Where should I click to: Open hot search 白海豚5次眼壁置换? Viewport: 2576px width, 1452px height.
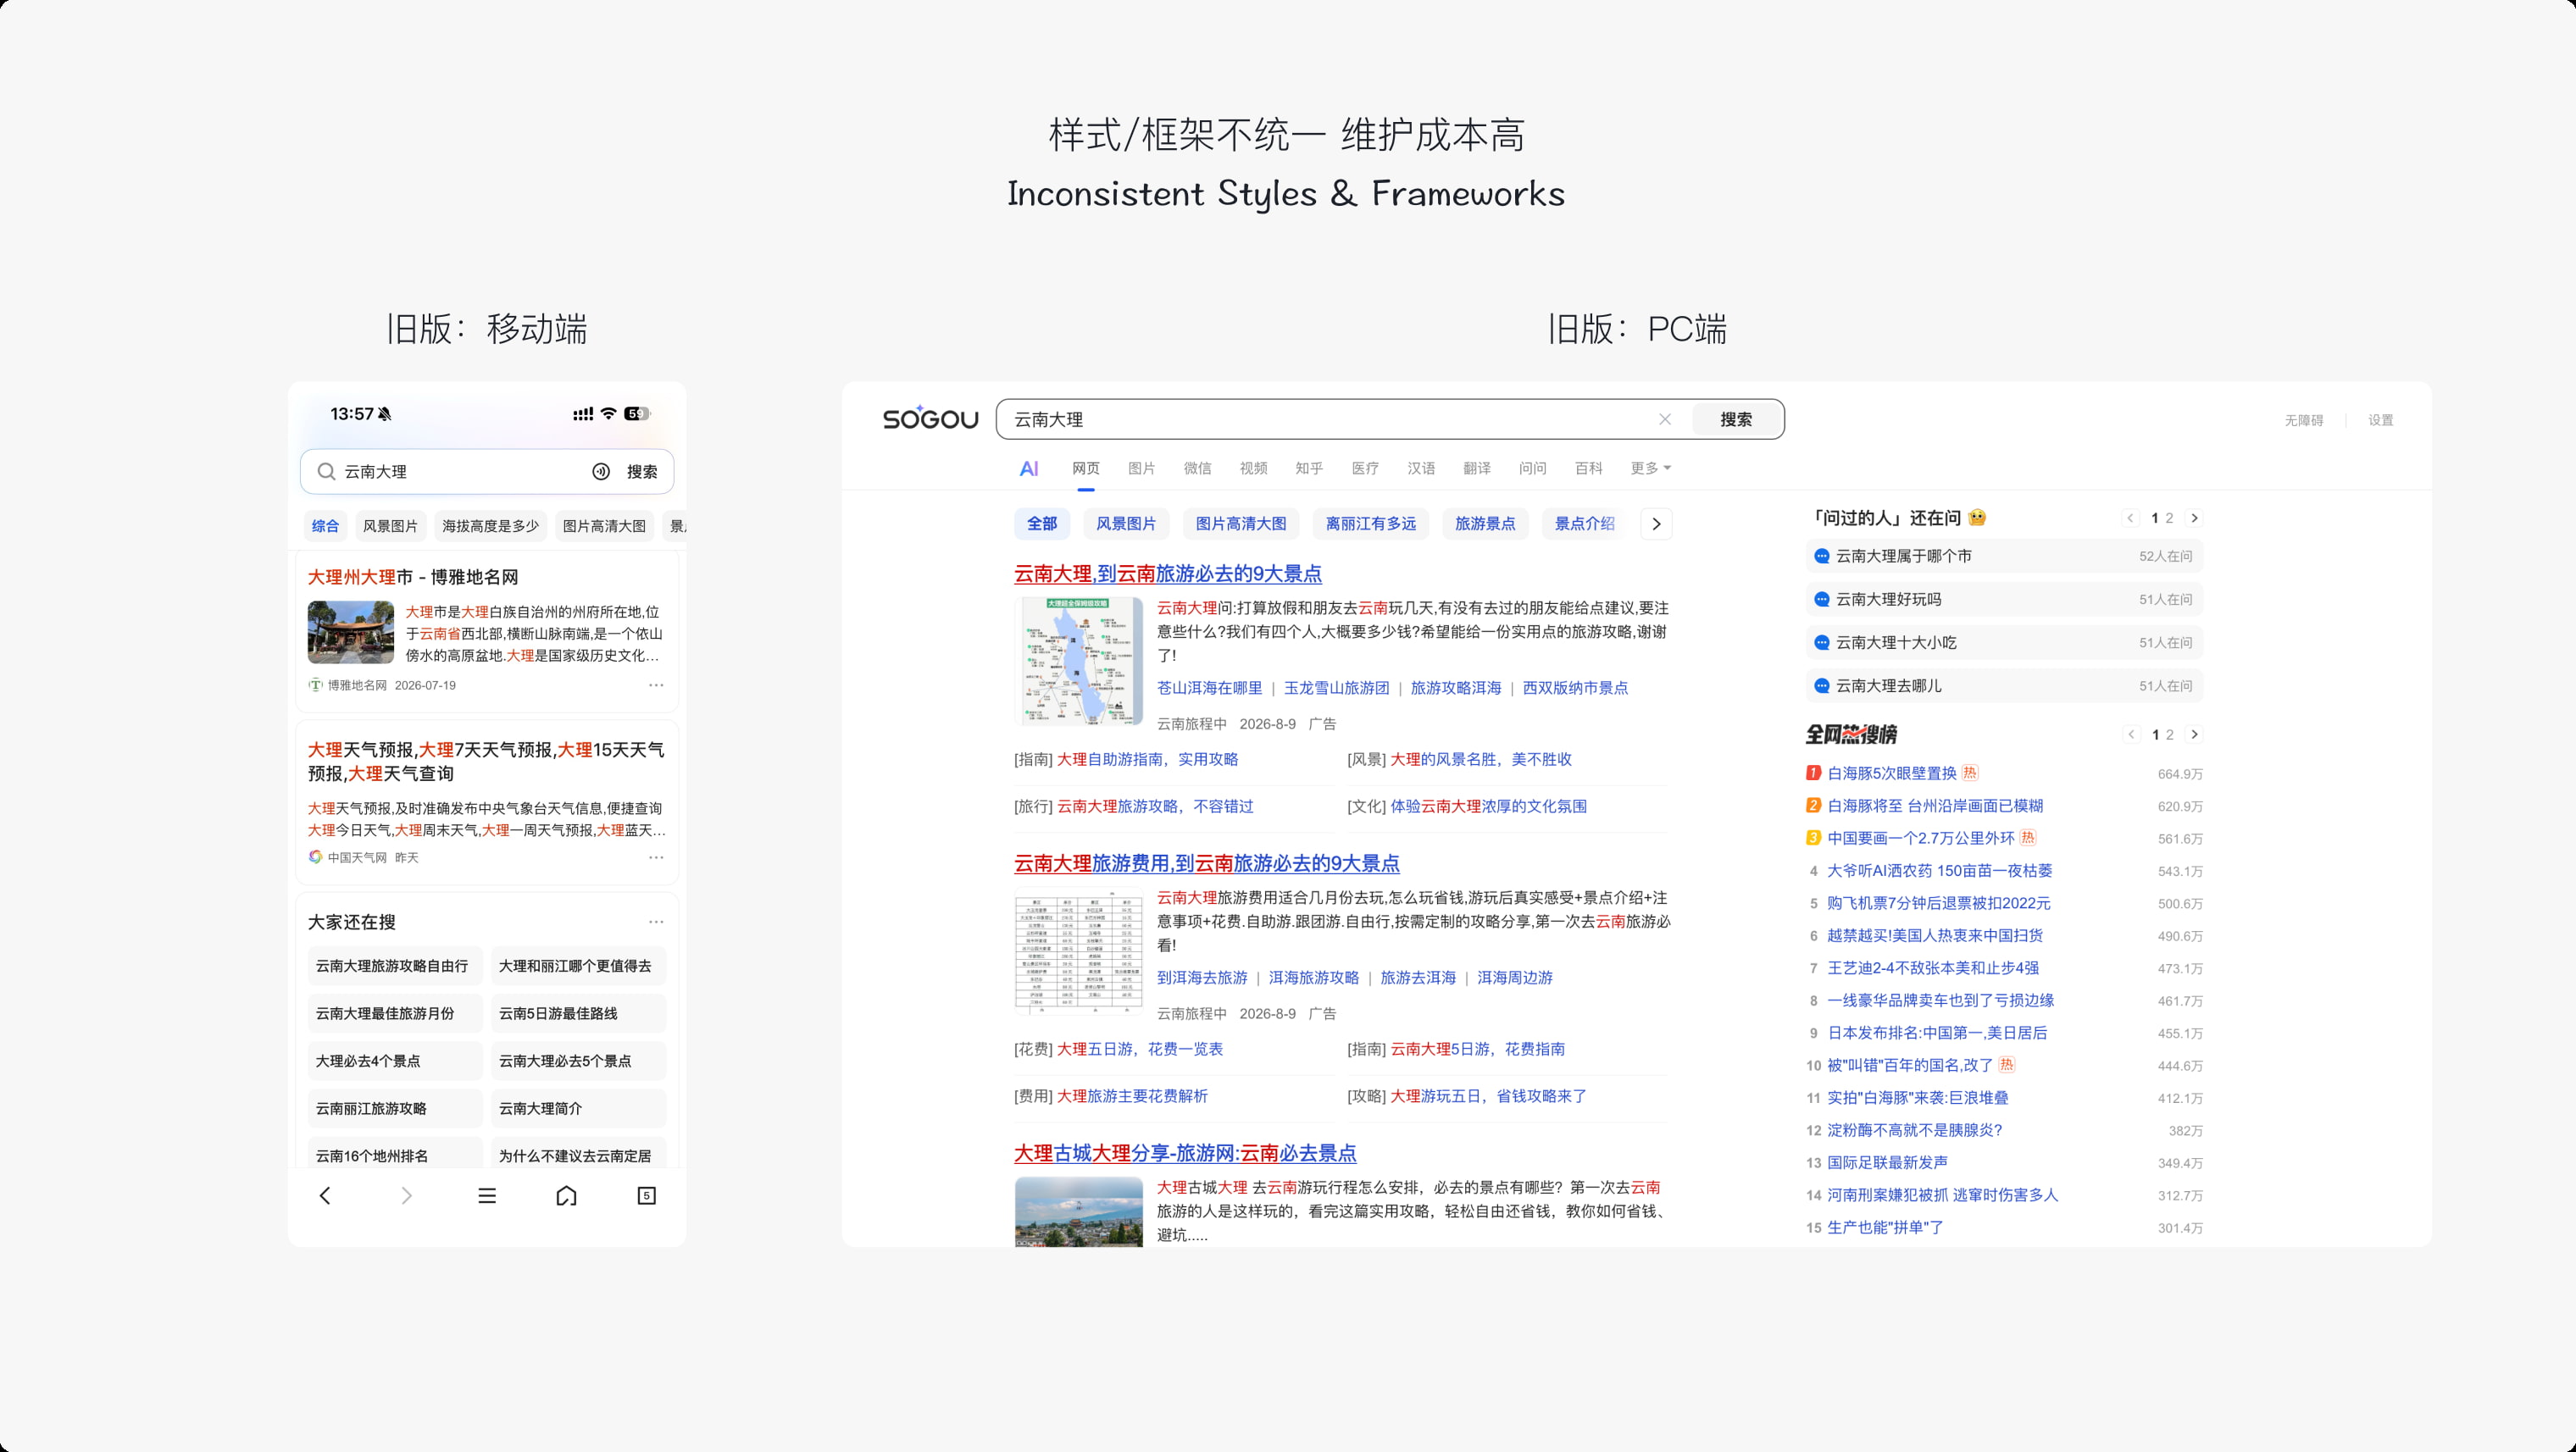(1891, 773)
